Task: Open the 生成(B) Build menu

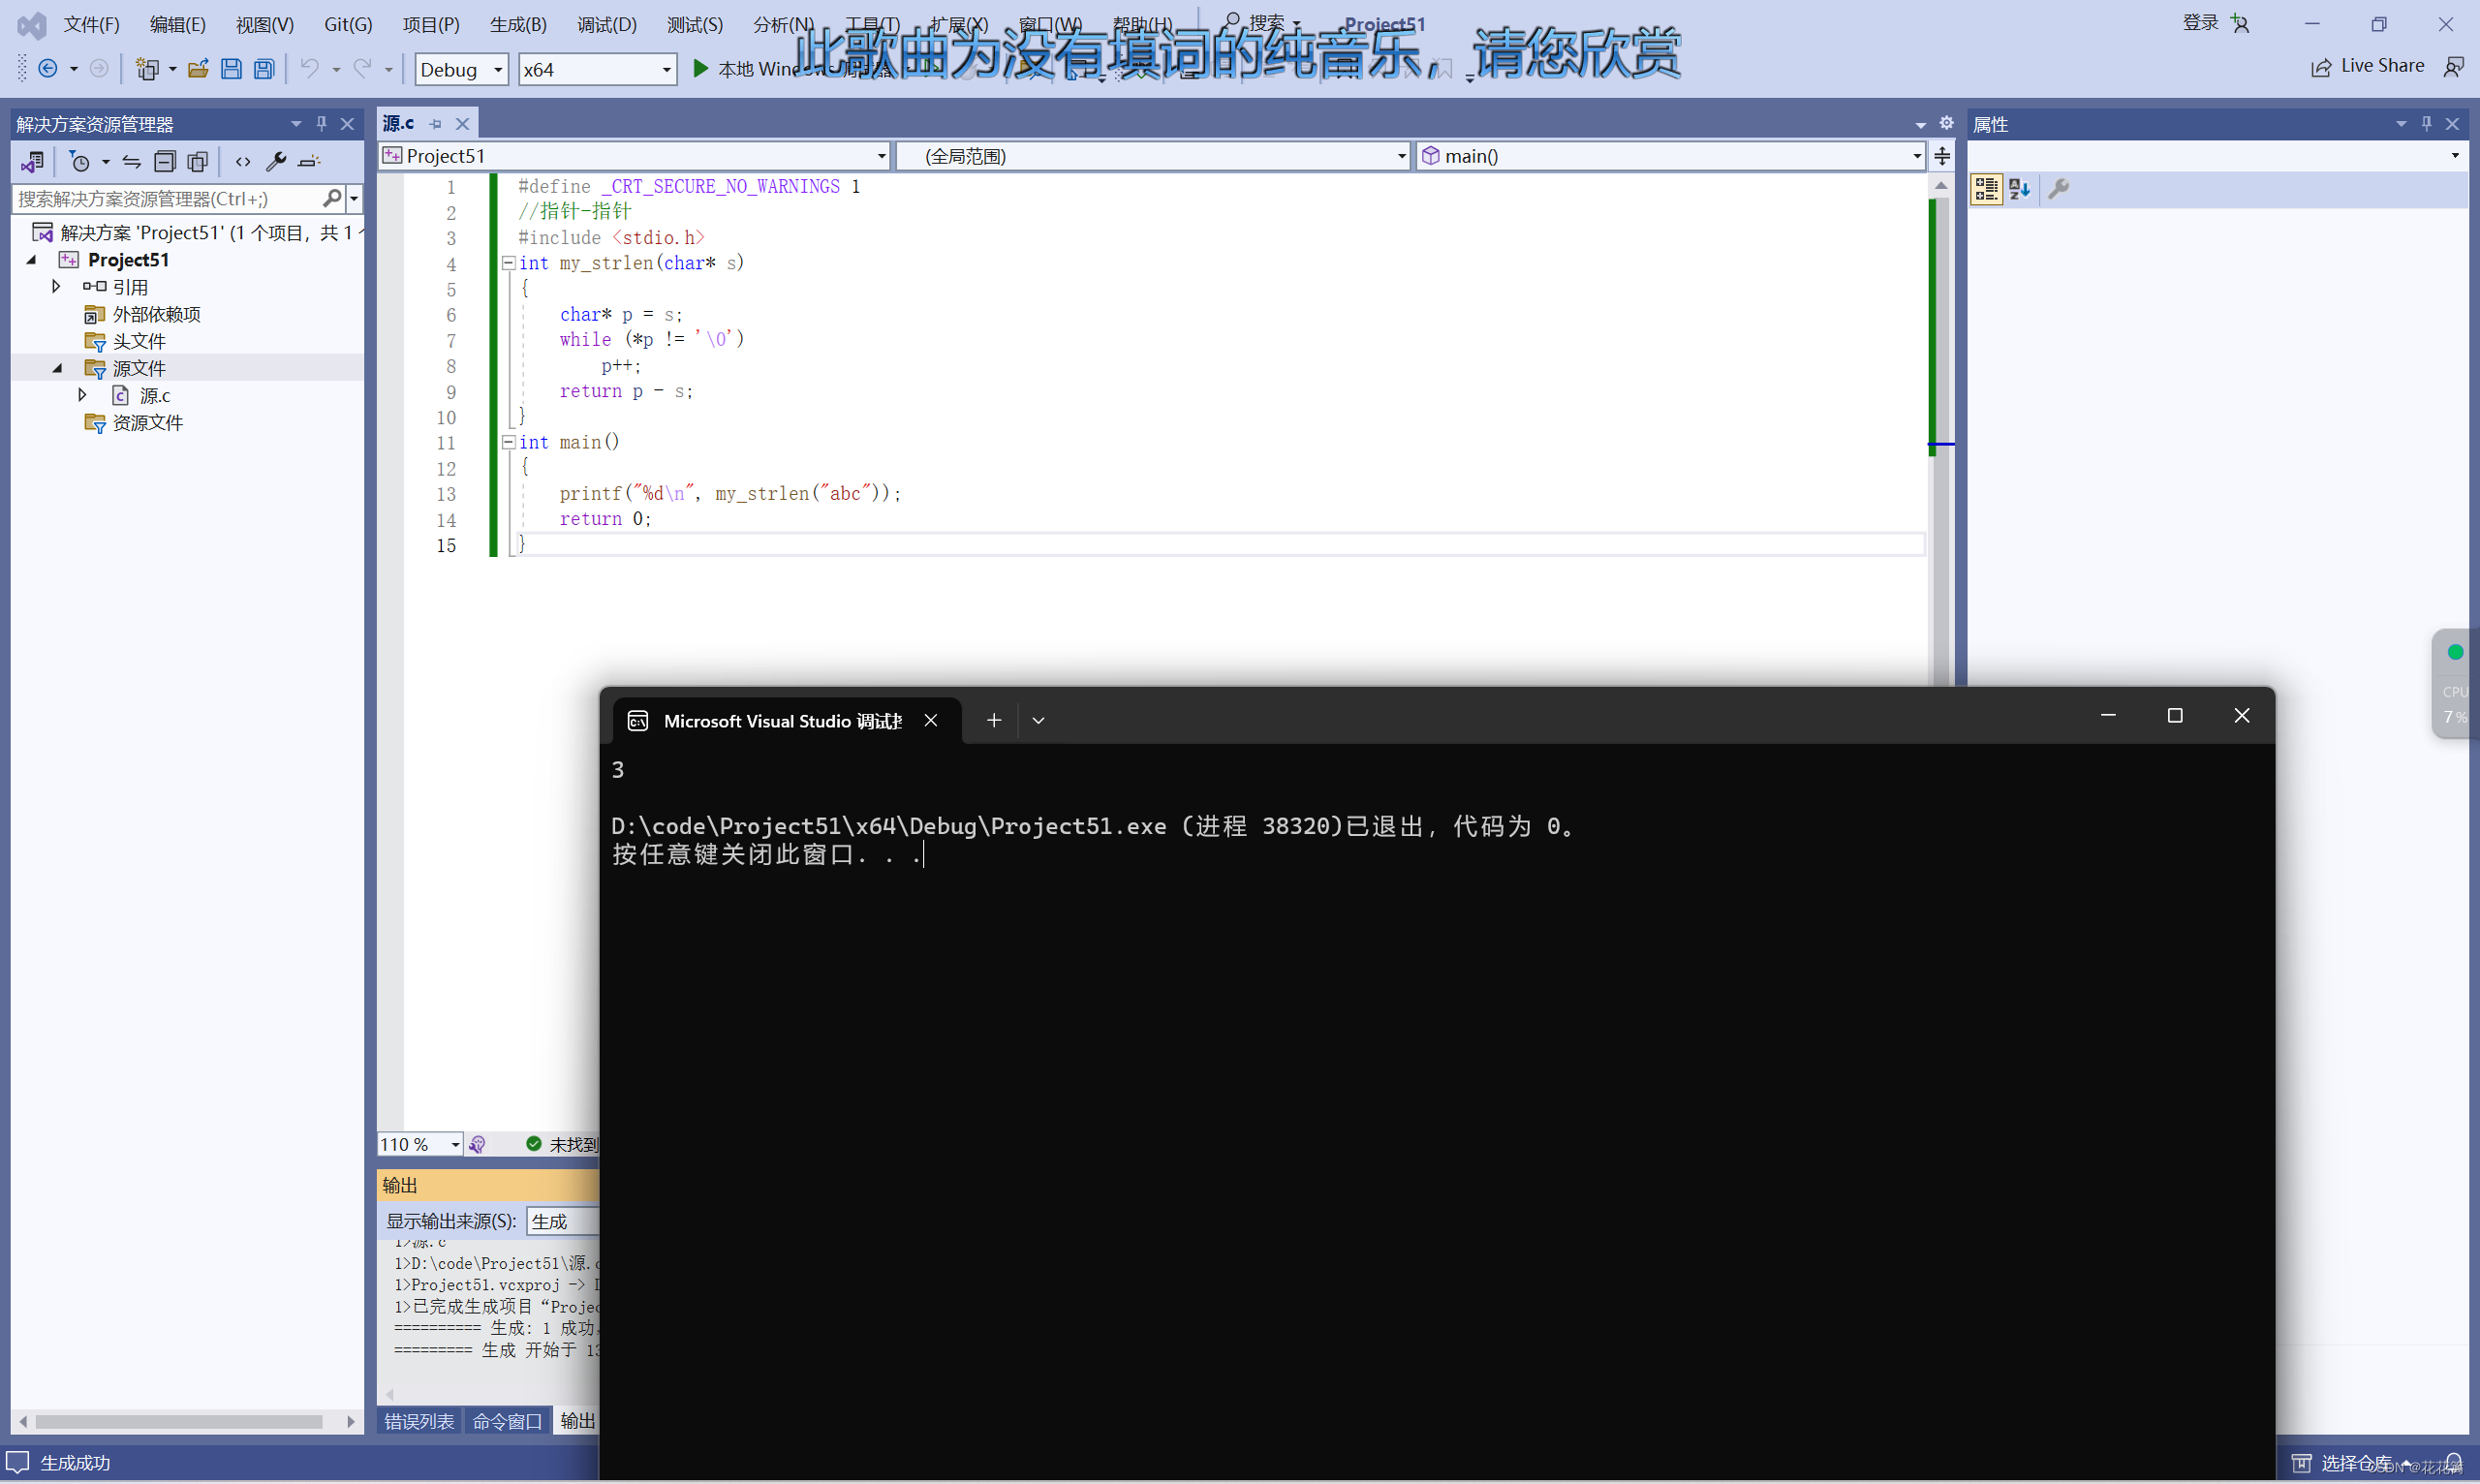Action: pos(517,24)
